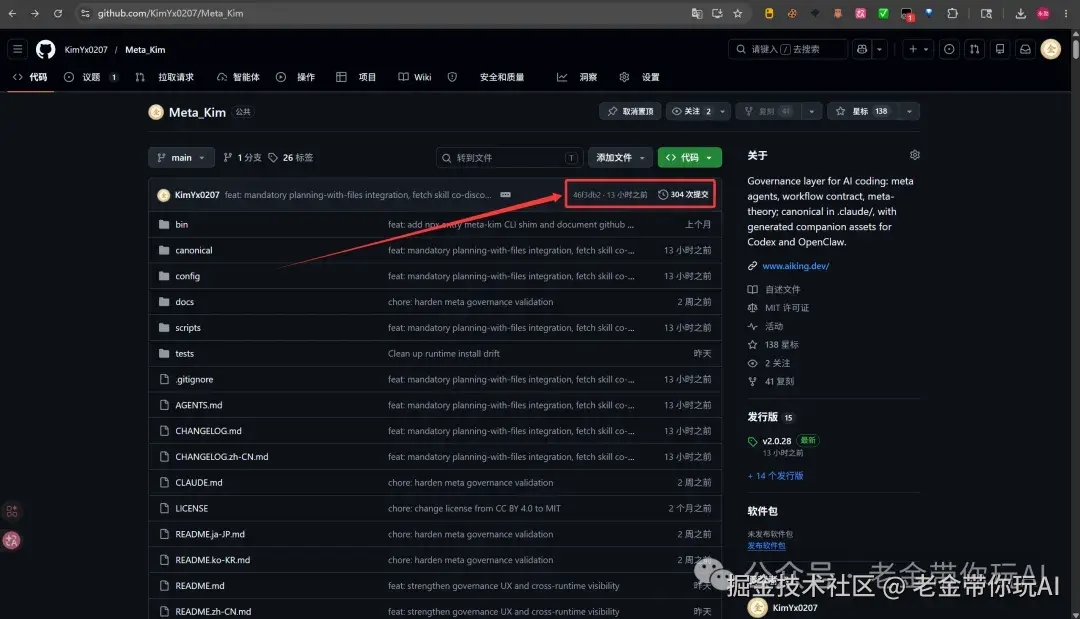
Task: Click KimYx0207 commit author avatar
Action: click(163, 195)
